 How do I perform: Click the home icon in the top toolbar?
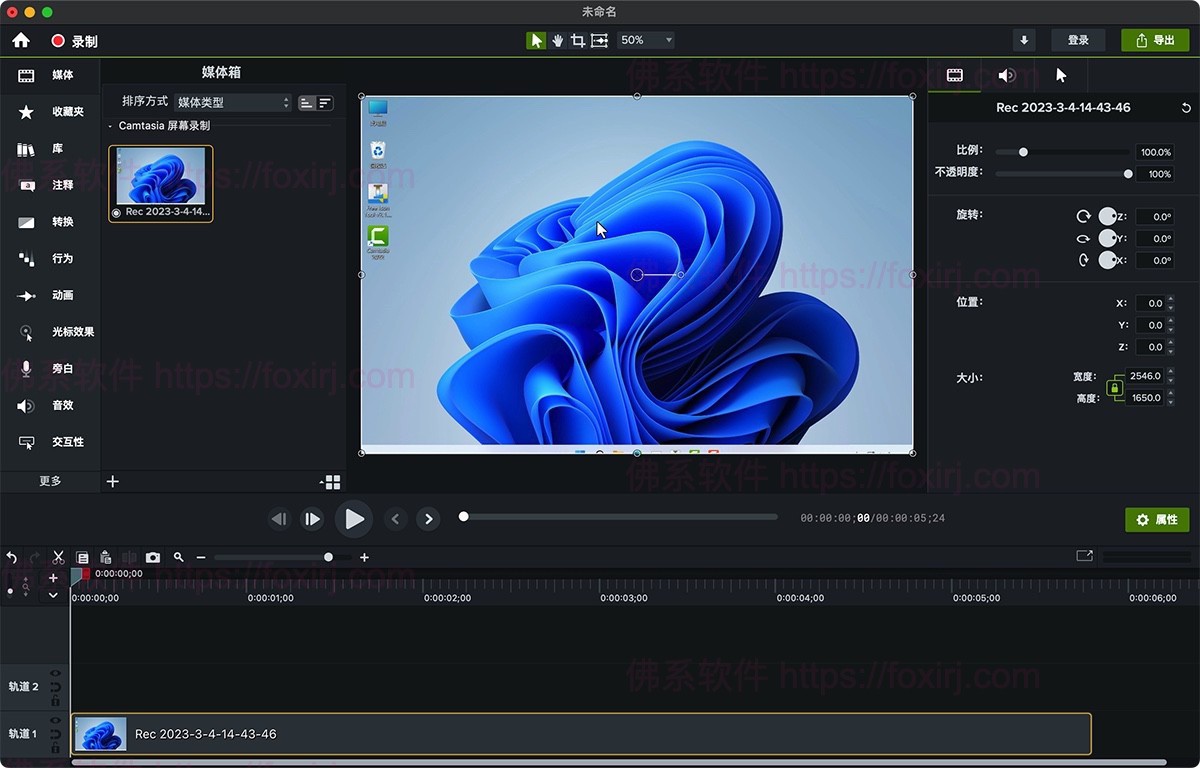[x=20, y=41]
